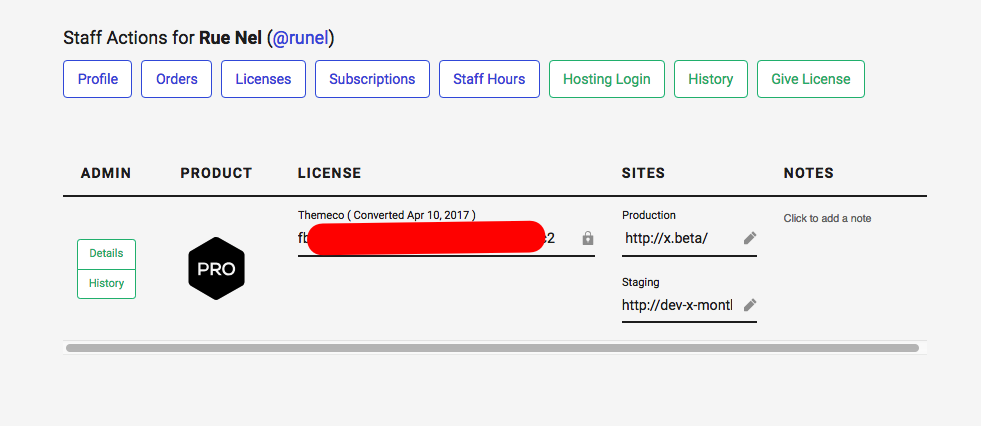Click the Give License button
Image resolution: width=981 pixels, height=426 pixels.
811,79
